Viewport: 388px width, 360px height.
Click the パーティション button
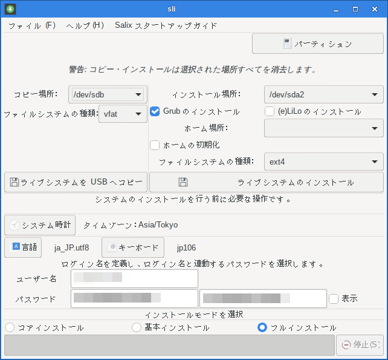[x=318, y=44]
